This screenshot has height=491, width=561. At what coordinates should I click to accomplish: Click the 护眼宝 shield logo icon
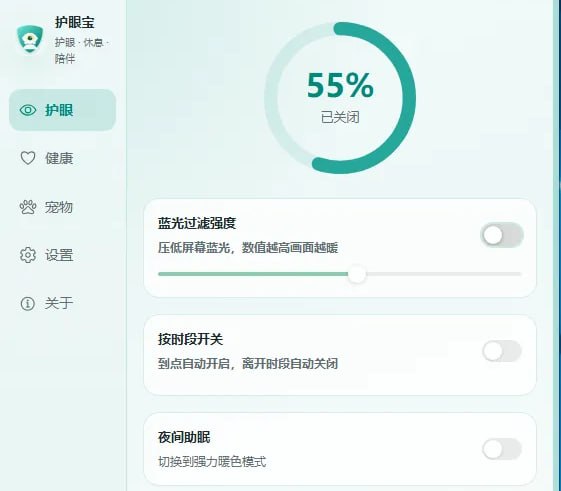tap(30, 39)
